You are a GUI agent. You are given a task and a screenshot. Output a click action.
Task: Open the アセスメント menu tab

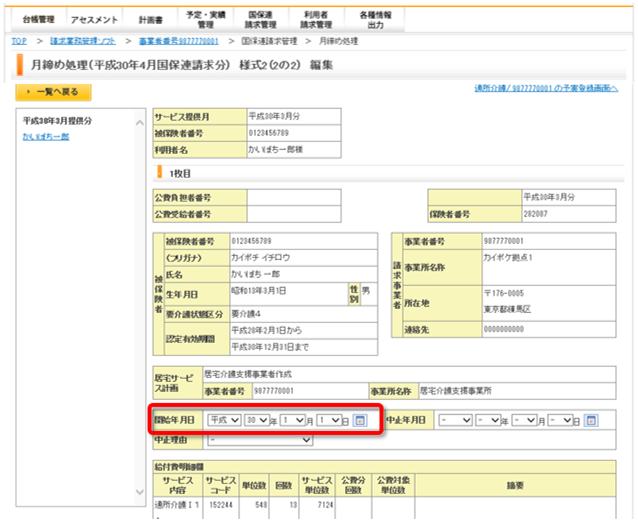click(x=94, y=20)
